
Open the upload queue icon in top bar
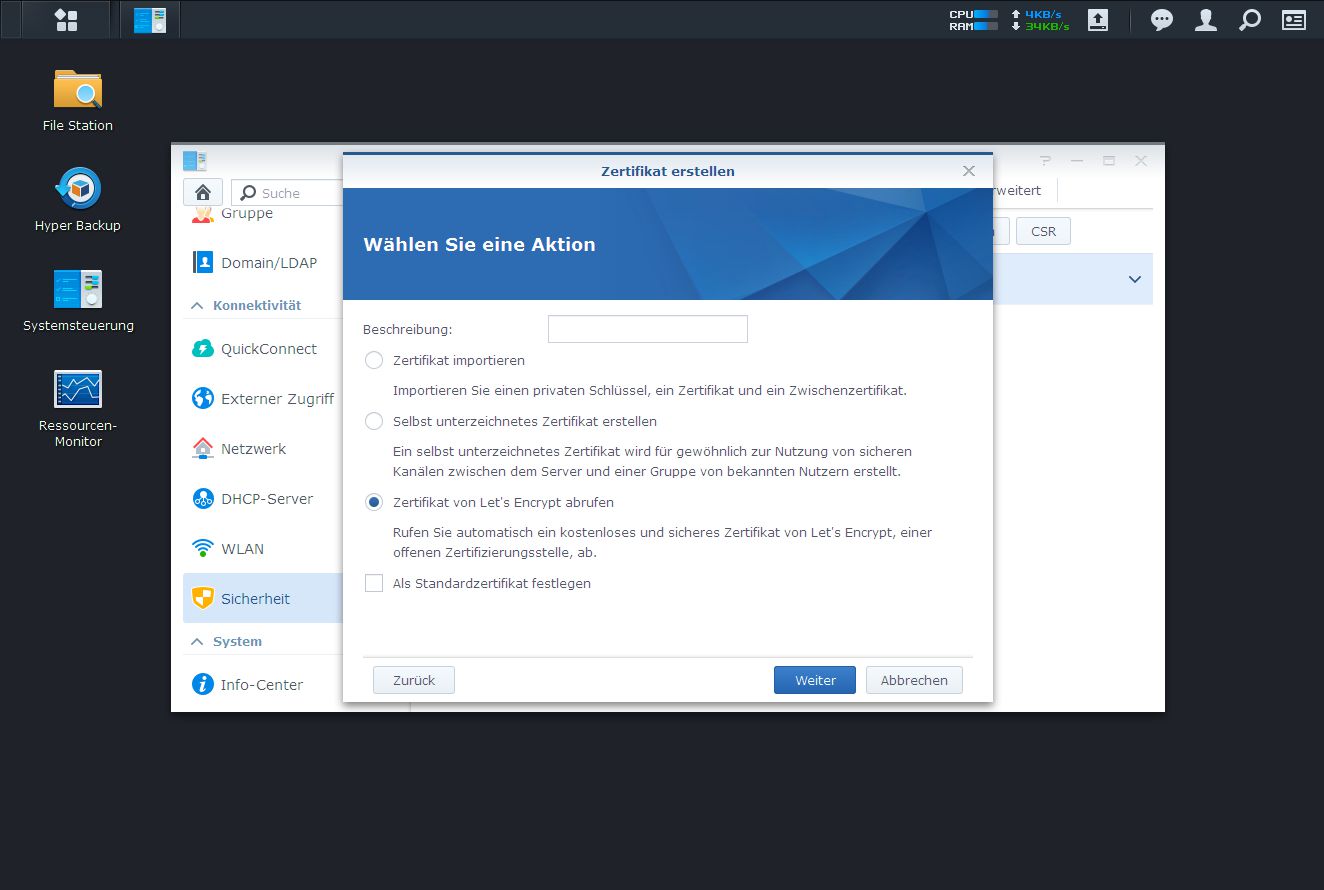tap(1098, 20)
